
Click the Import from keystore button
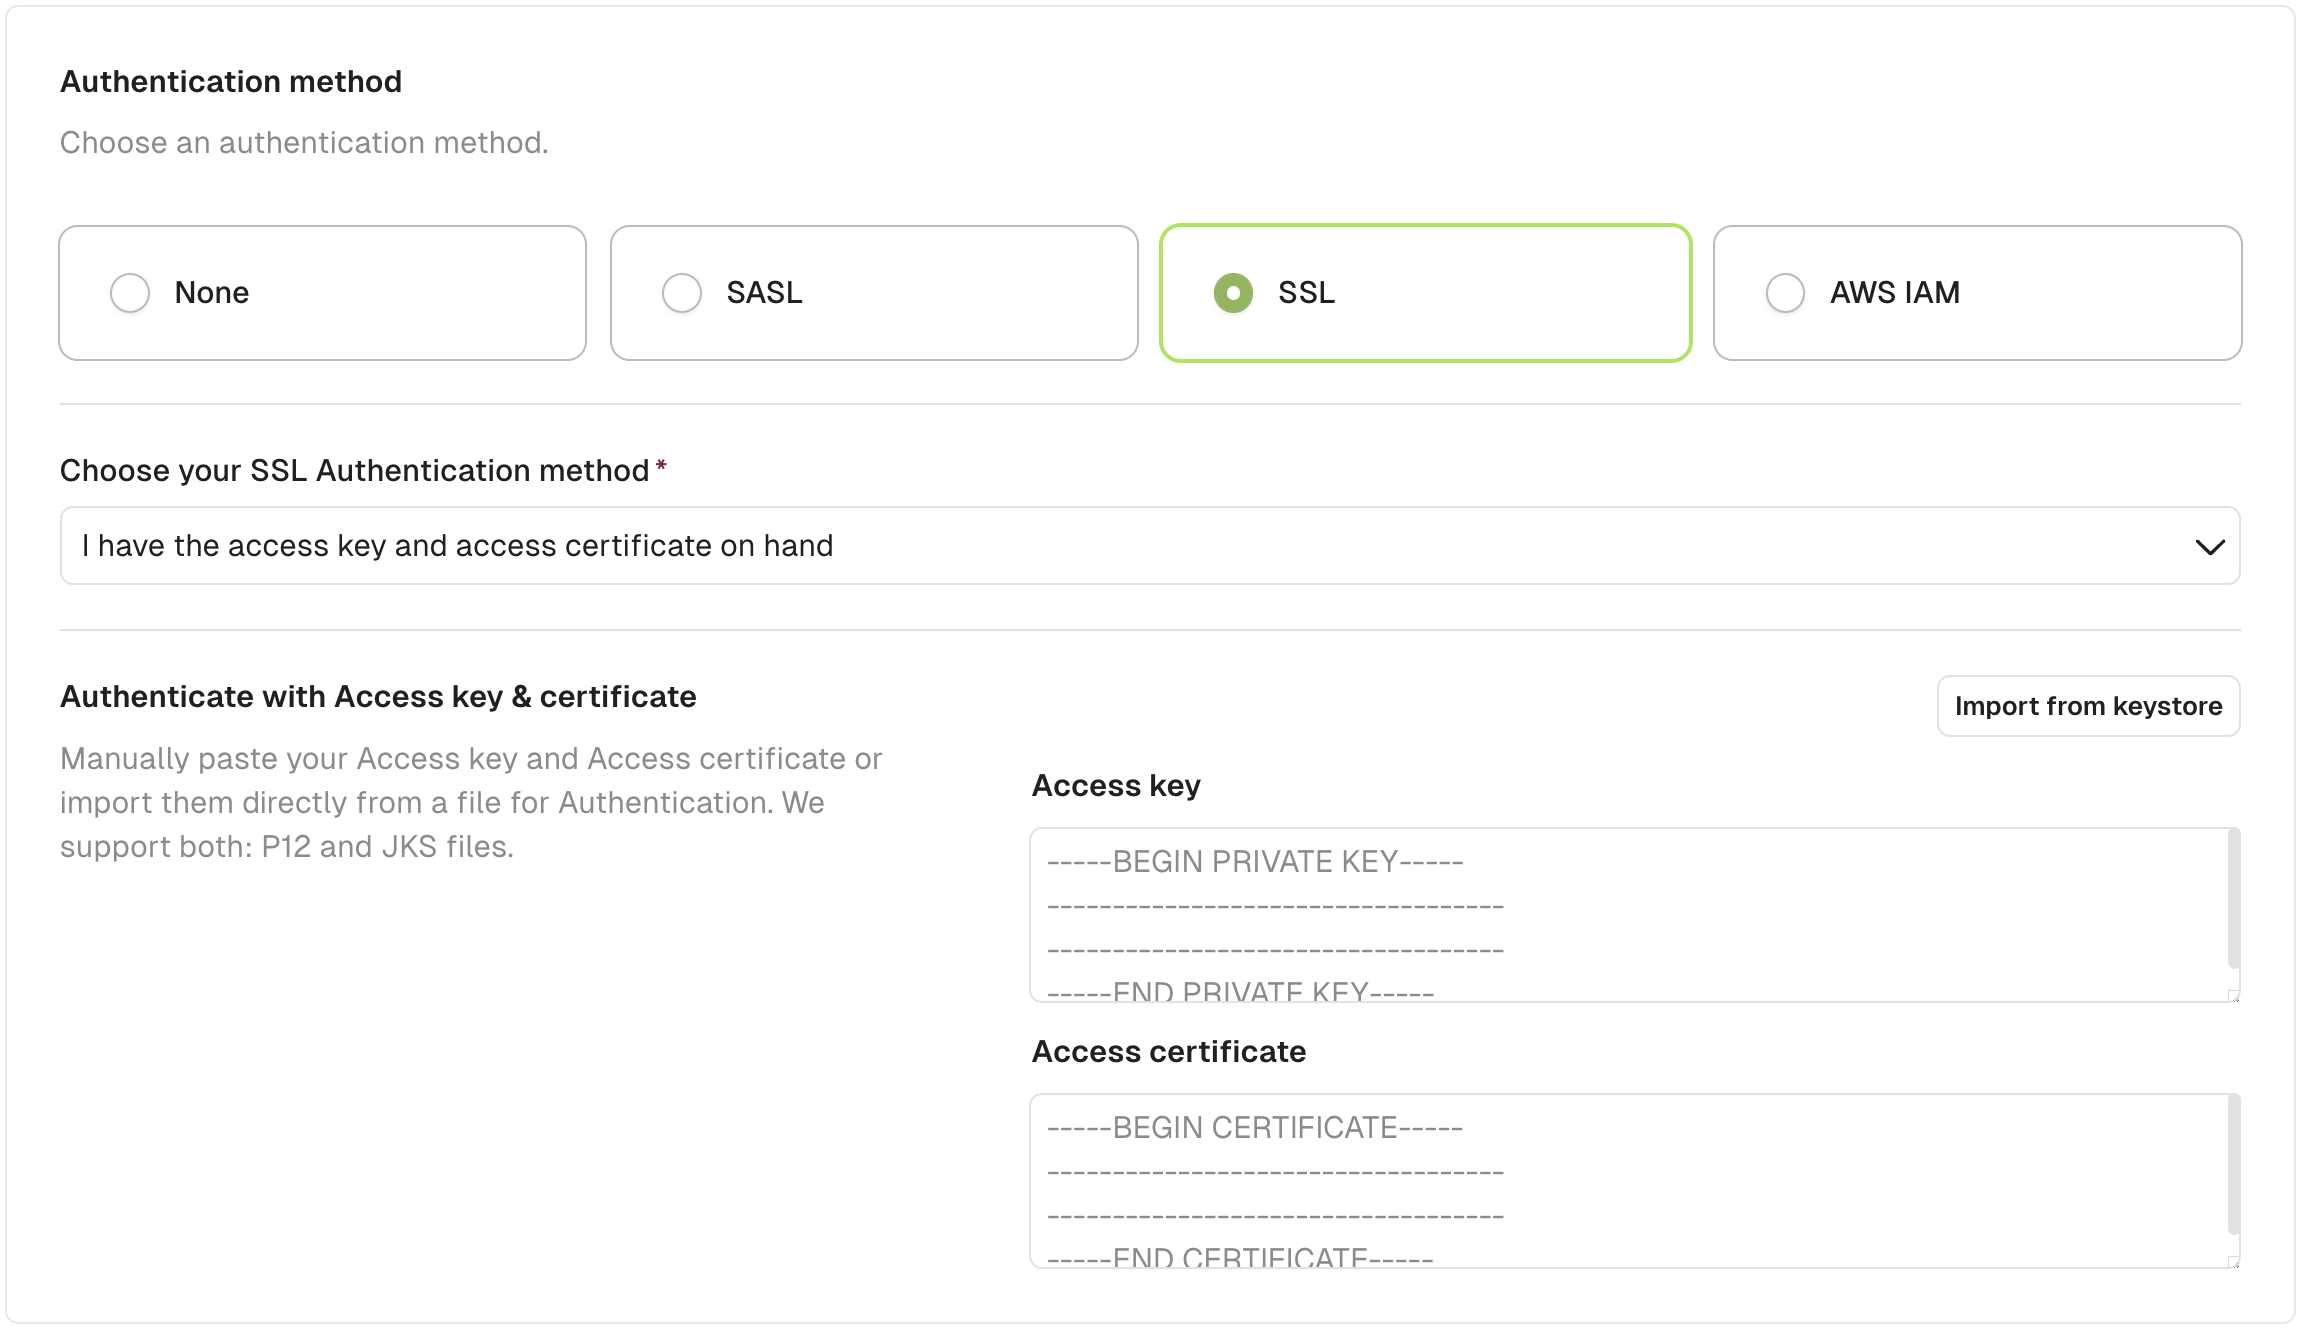click(x=2088, y=706)
